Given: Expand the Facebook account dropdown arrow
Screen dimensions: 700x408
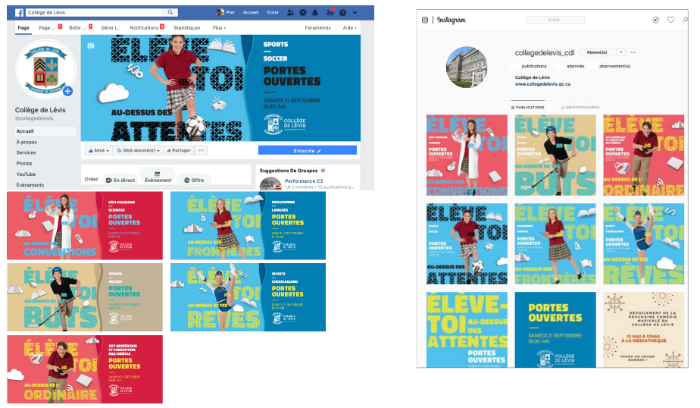Looking at the screenshot, I should point(355,12).
